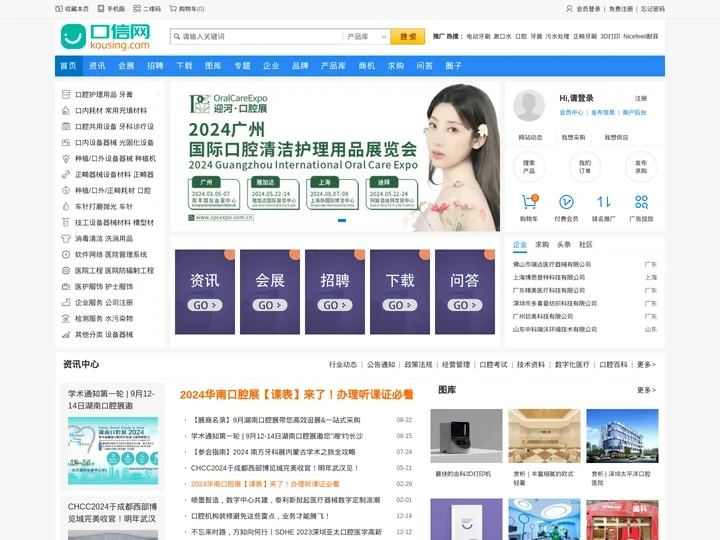This screenshot has height=540, width=720.
Task: Click the yellow 搜索 button
Action: pos(408,37)
